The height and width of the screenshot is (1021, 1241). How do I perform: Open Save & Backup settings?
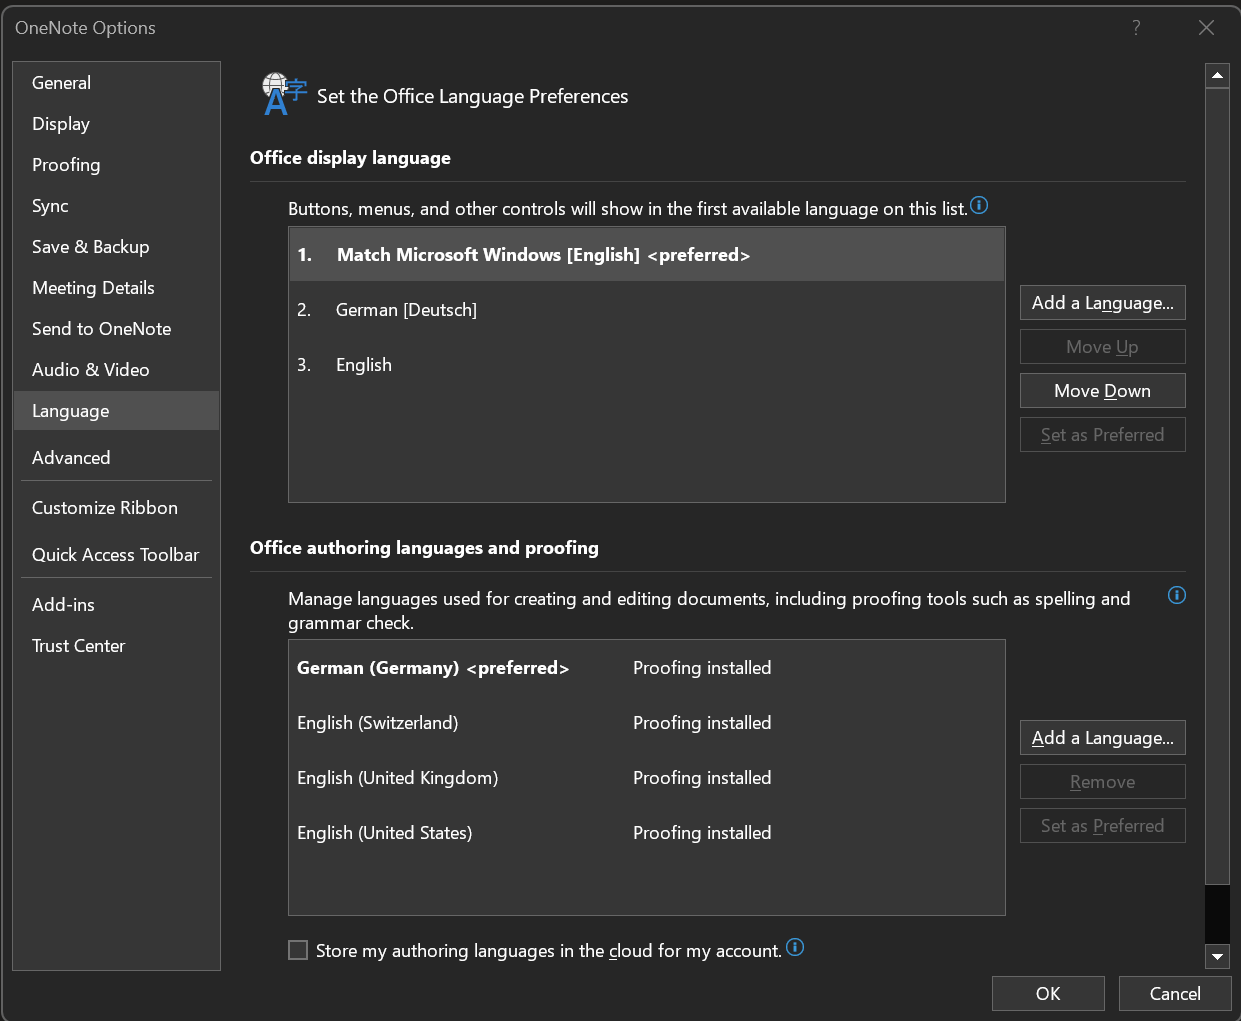coord(116,247)
